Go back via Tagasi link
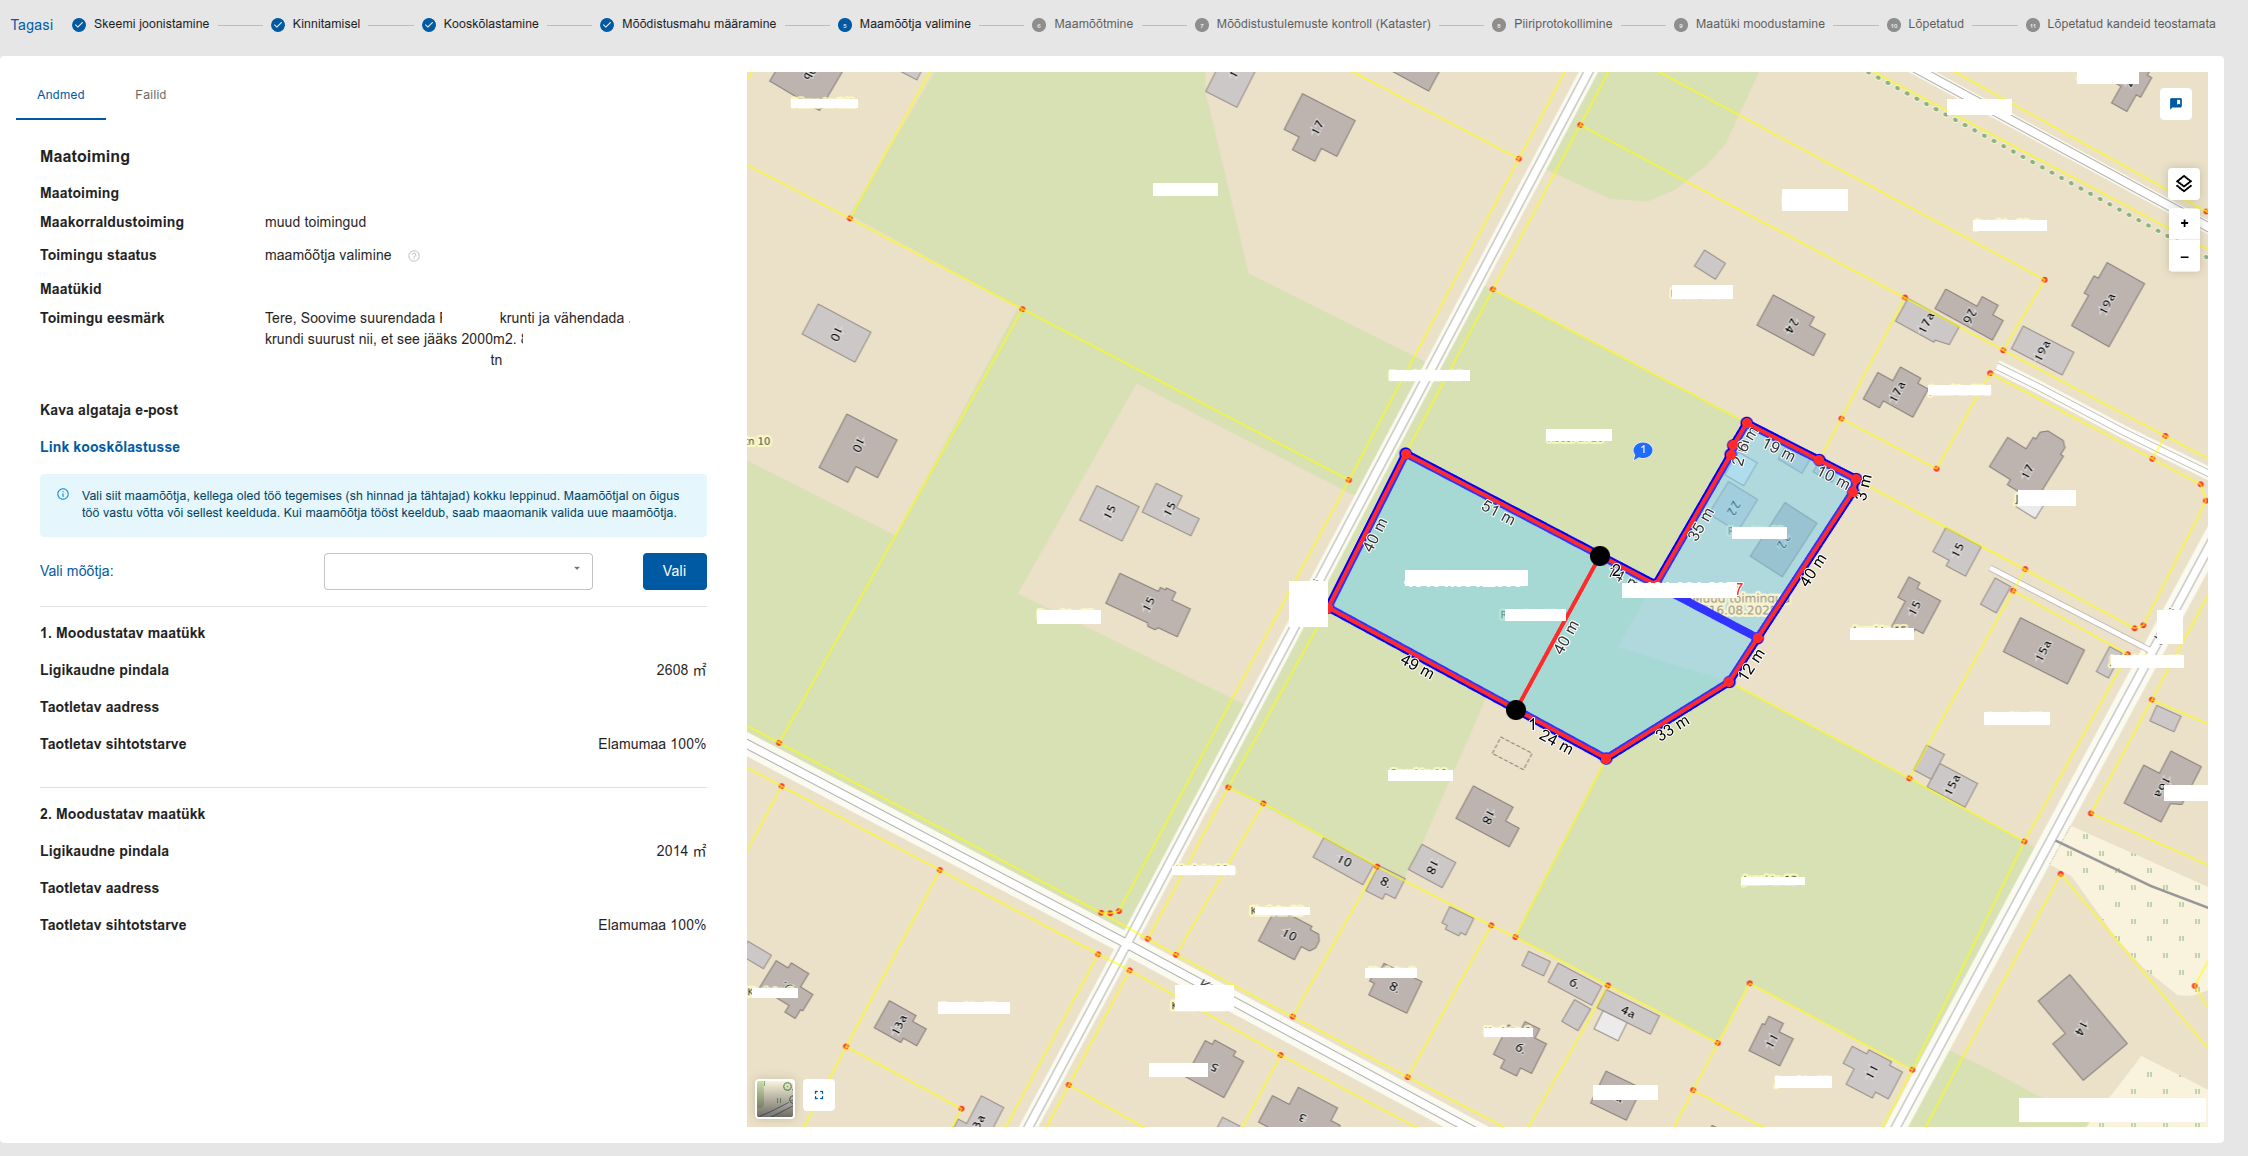 [32, 25]
